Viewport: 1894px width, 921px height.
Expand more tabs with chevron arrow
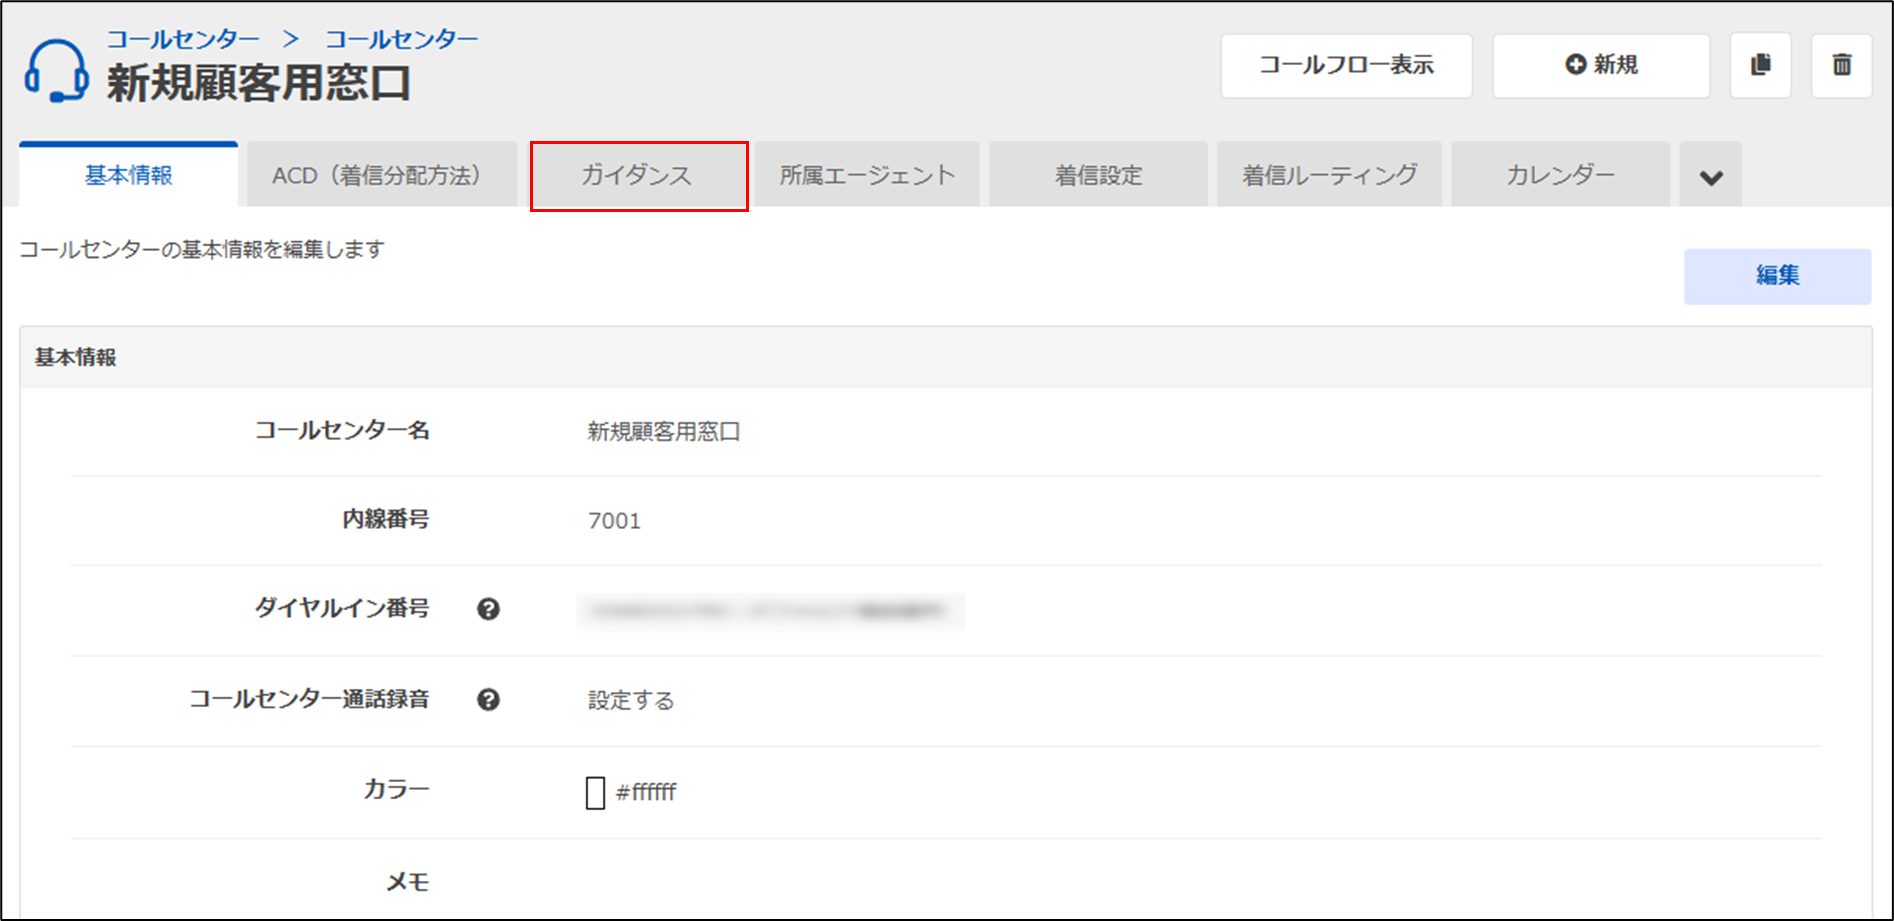pyautogui.click(x=1710, y=177)
